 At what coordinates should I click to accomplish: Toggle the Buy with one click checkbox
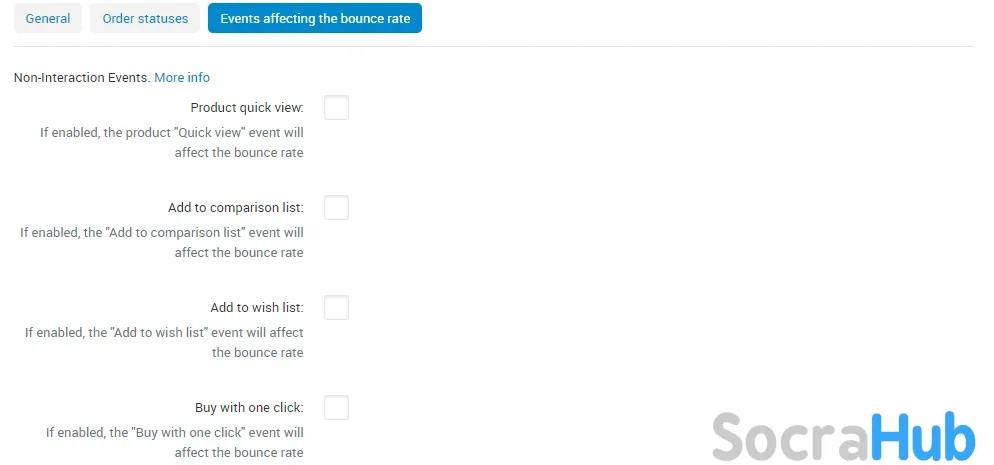[x=337, y=408]
